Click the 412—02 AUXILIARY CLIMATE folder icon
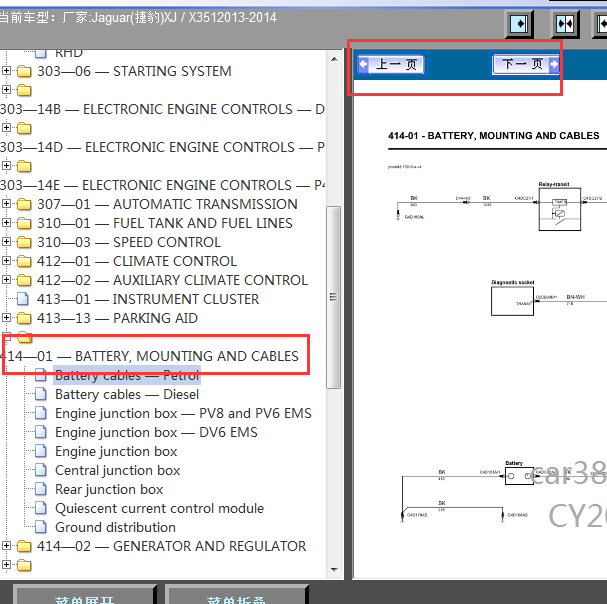Viewport: 607px width, 604px height. click(24, 280)
